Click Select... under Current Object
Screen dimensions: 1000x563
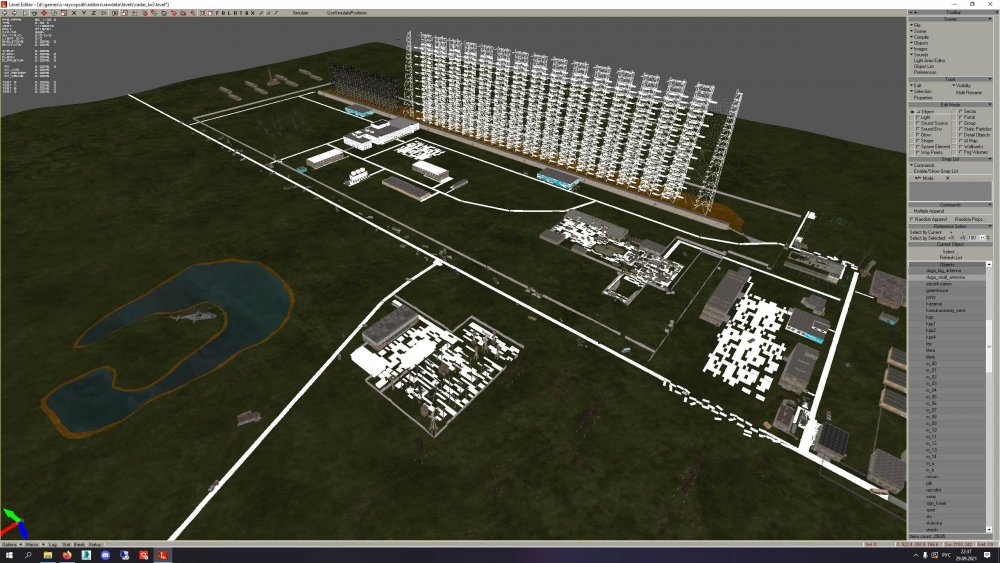tap(950, 252)
